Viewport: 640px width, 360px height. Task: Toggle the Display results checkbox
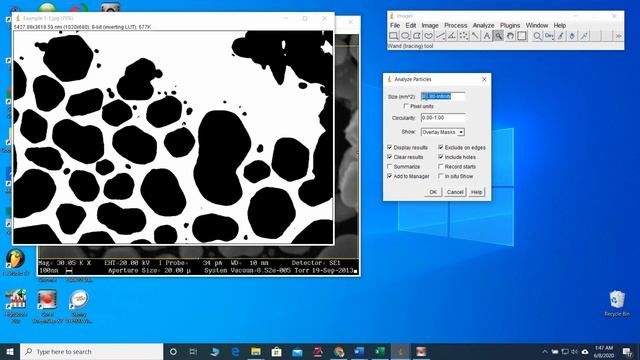click(389, 147)
